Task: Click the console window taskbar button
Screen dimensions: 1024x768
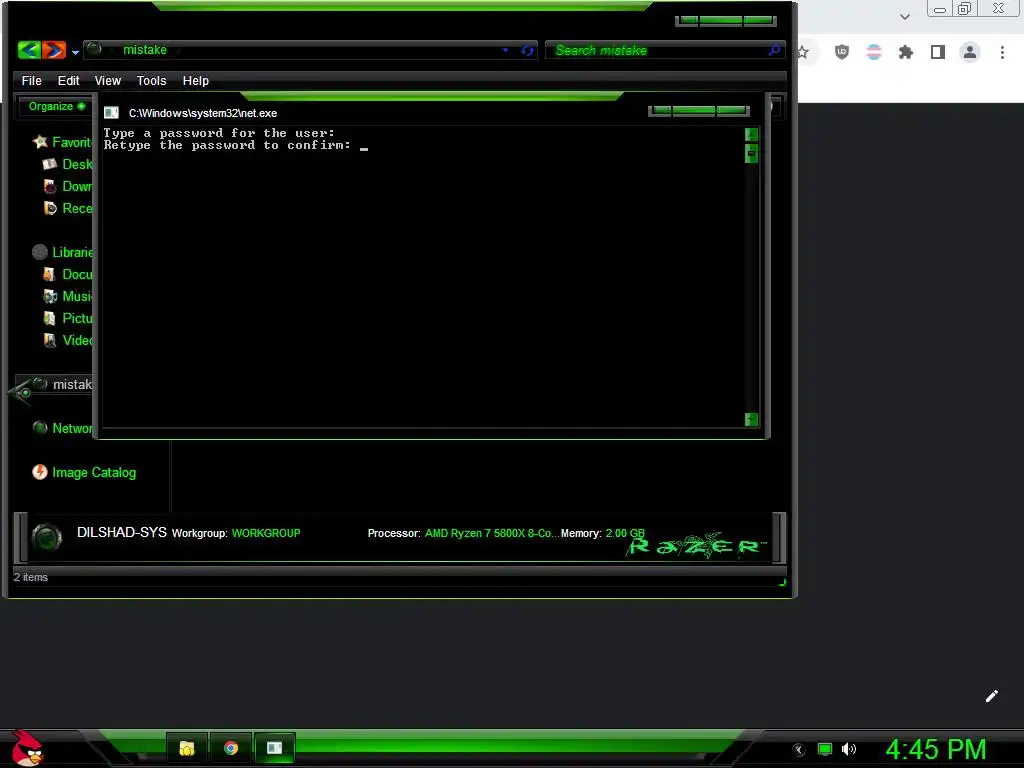Action: pos(274,748)
